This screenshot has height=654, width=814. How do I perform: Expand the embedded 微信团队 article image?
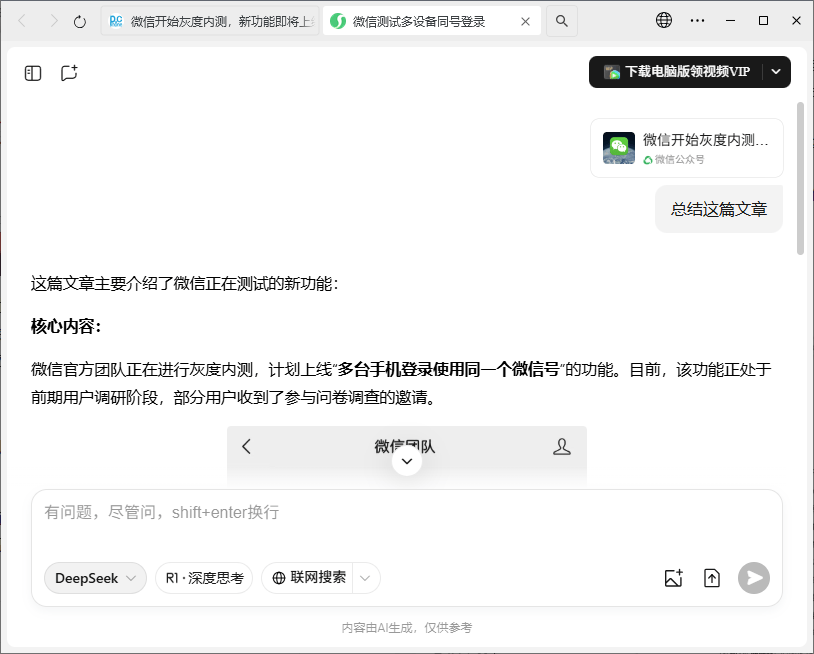[407, 461]
